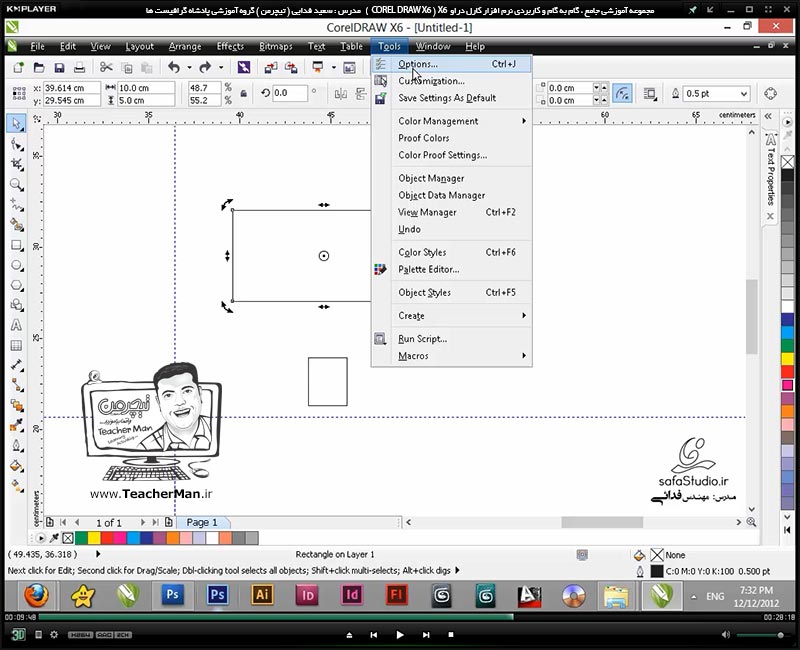This screenshot has height=650, width=800.
Task: Click the add page button after Page 1
Action: pos(169,522)
